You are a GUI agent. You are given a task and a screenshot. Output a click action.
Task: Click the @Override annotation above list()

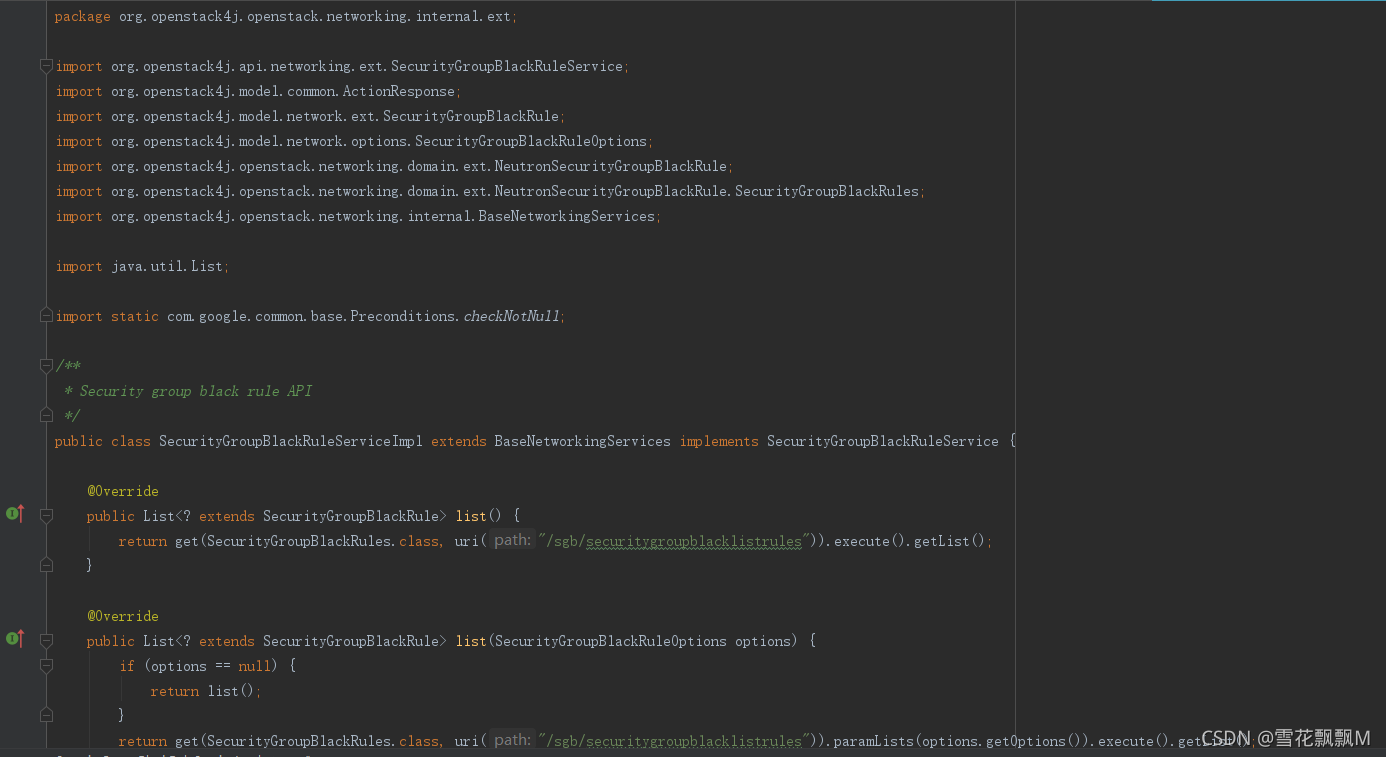(123, 491)
